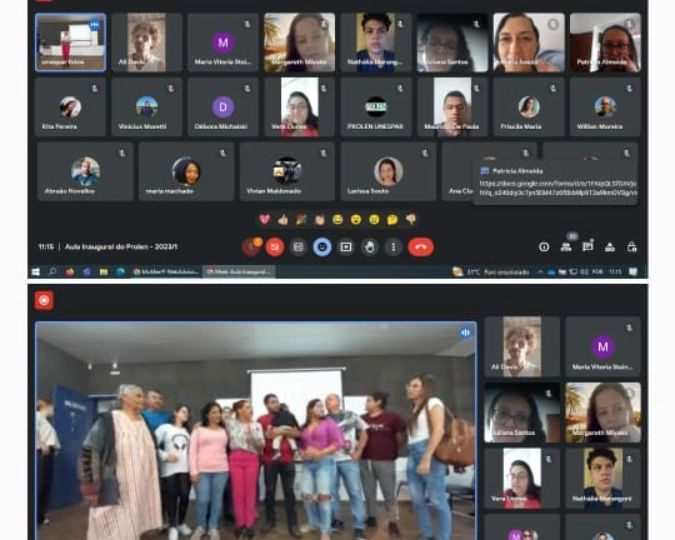The height and width of the screenshot is (540, 675).
Task: Open the Google Forms link in chat popup
Action: [558, 188]
